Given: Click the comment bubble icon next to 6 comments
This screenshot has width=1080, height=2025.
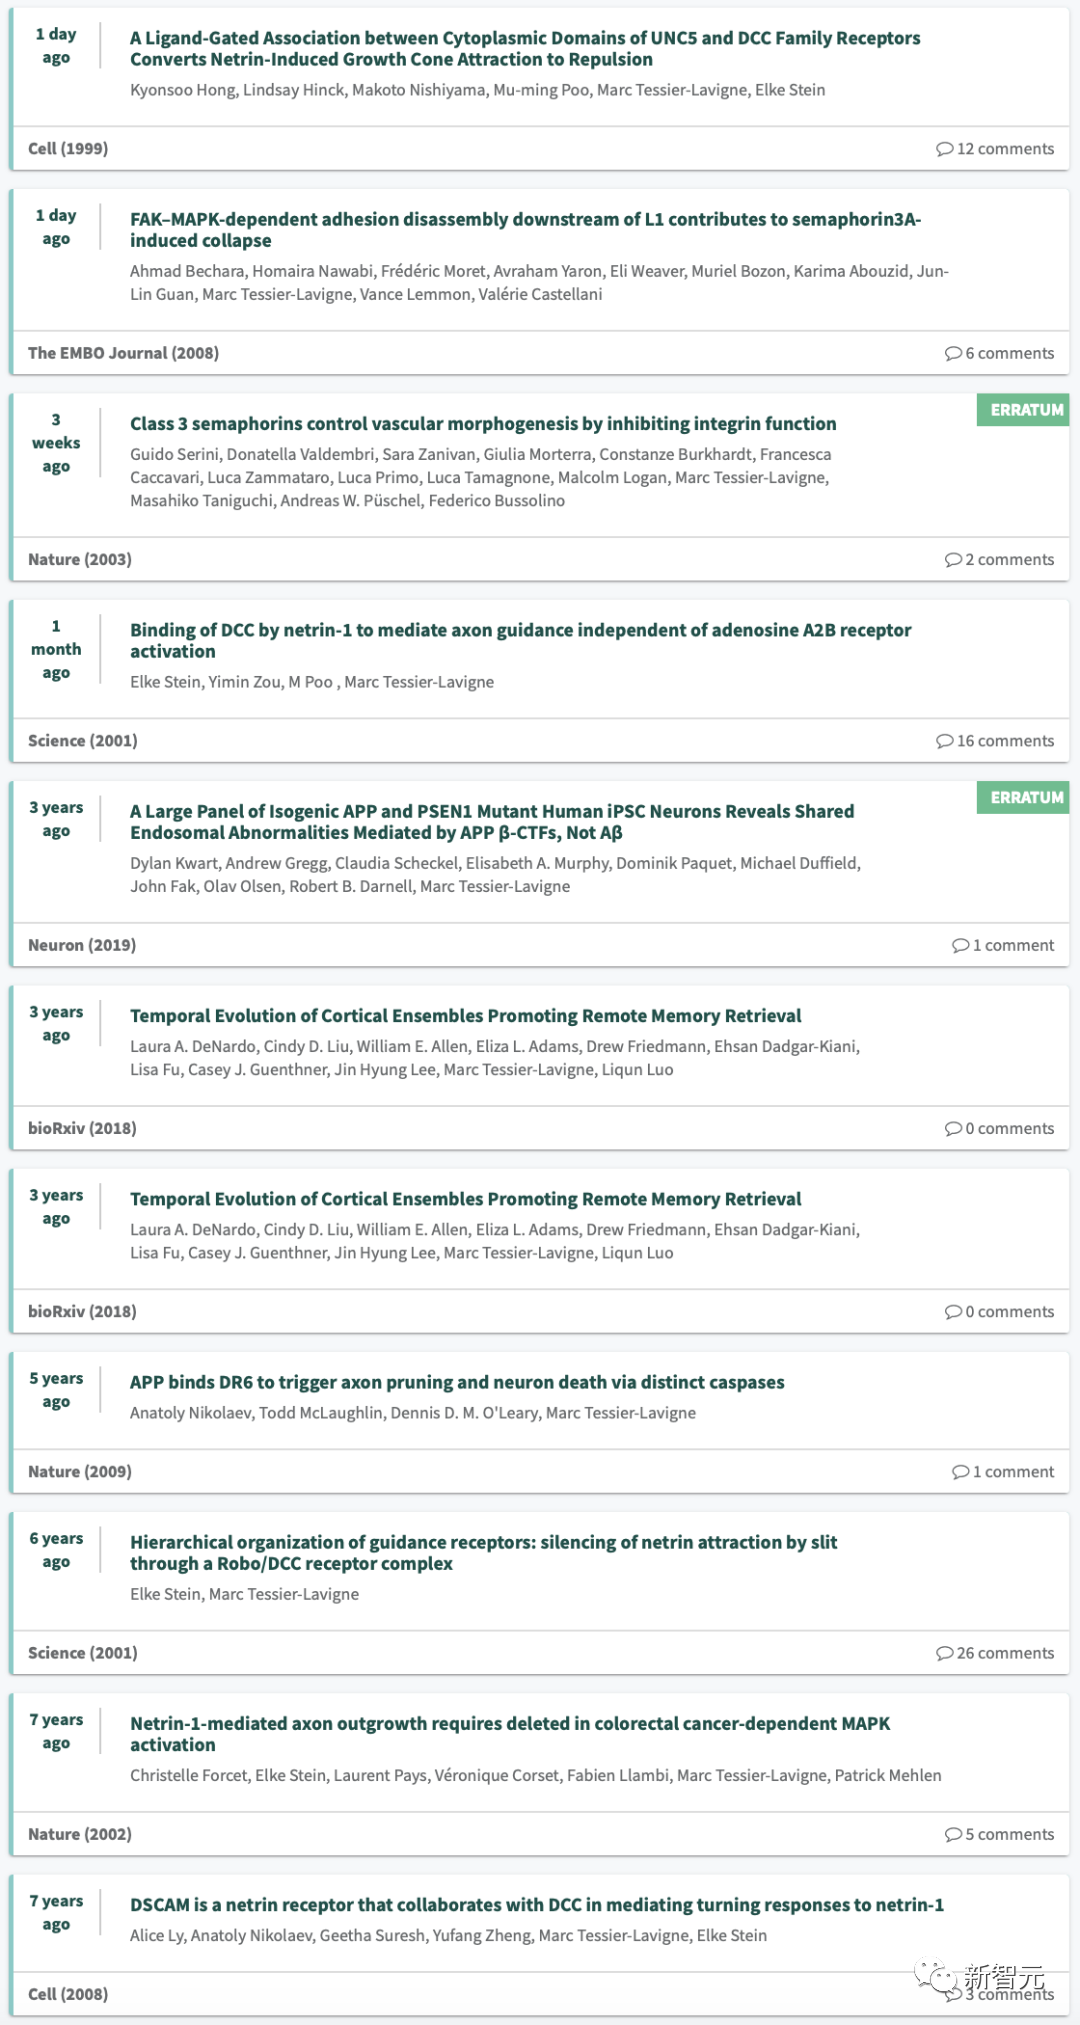Looking at the screenshot, I should (953, 353).
